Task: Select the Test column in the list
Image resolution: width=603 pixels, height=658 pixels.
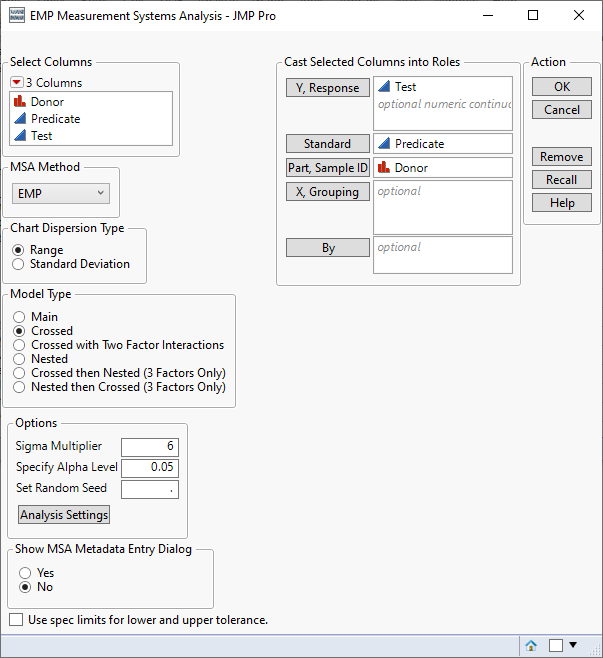Action: 41,136
